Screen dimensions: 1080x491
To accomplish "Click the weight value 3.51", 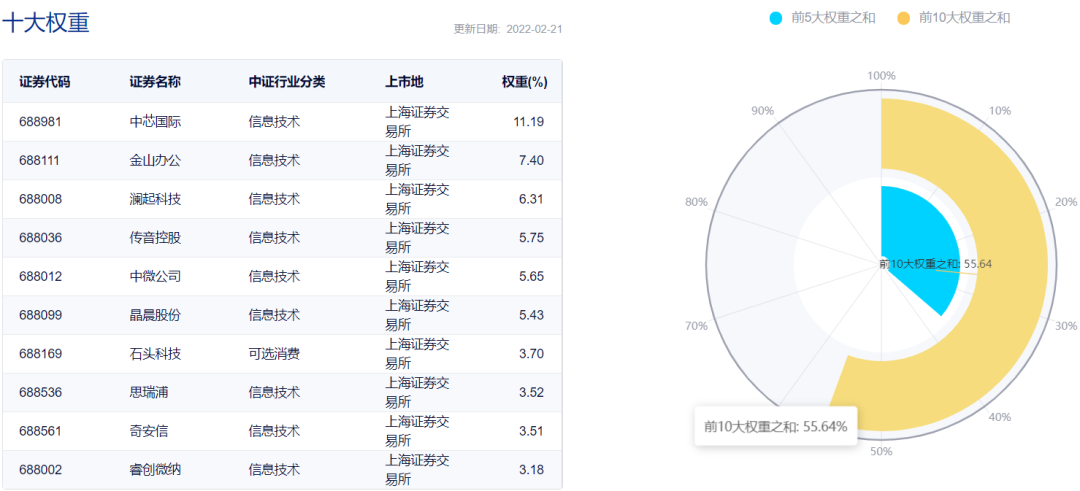I will tap(532, 431).
